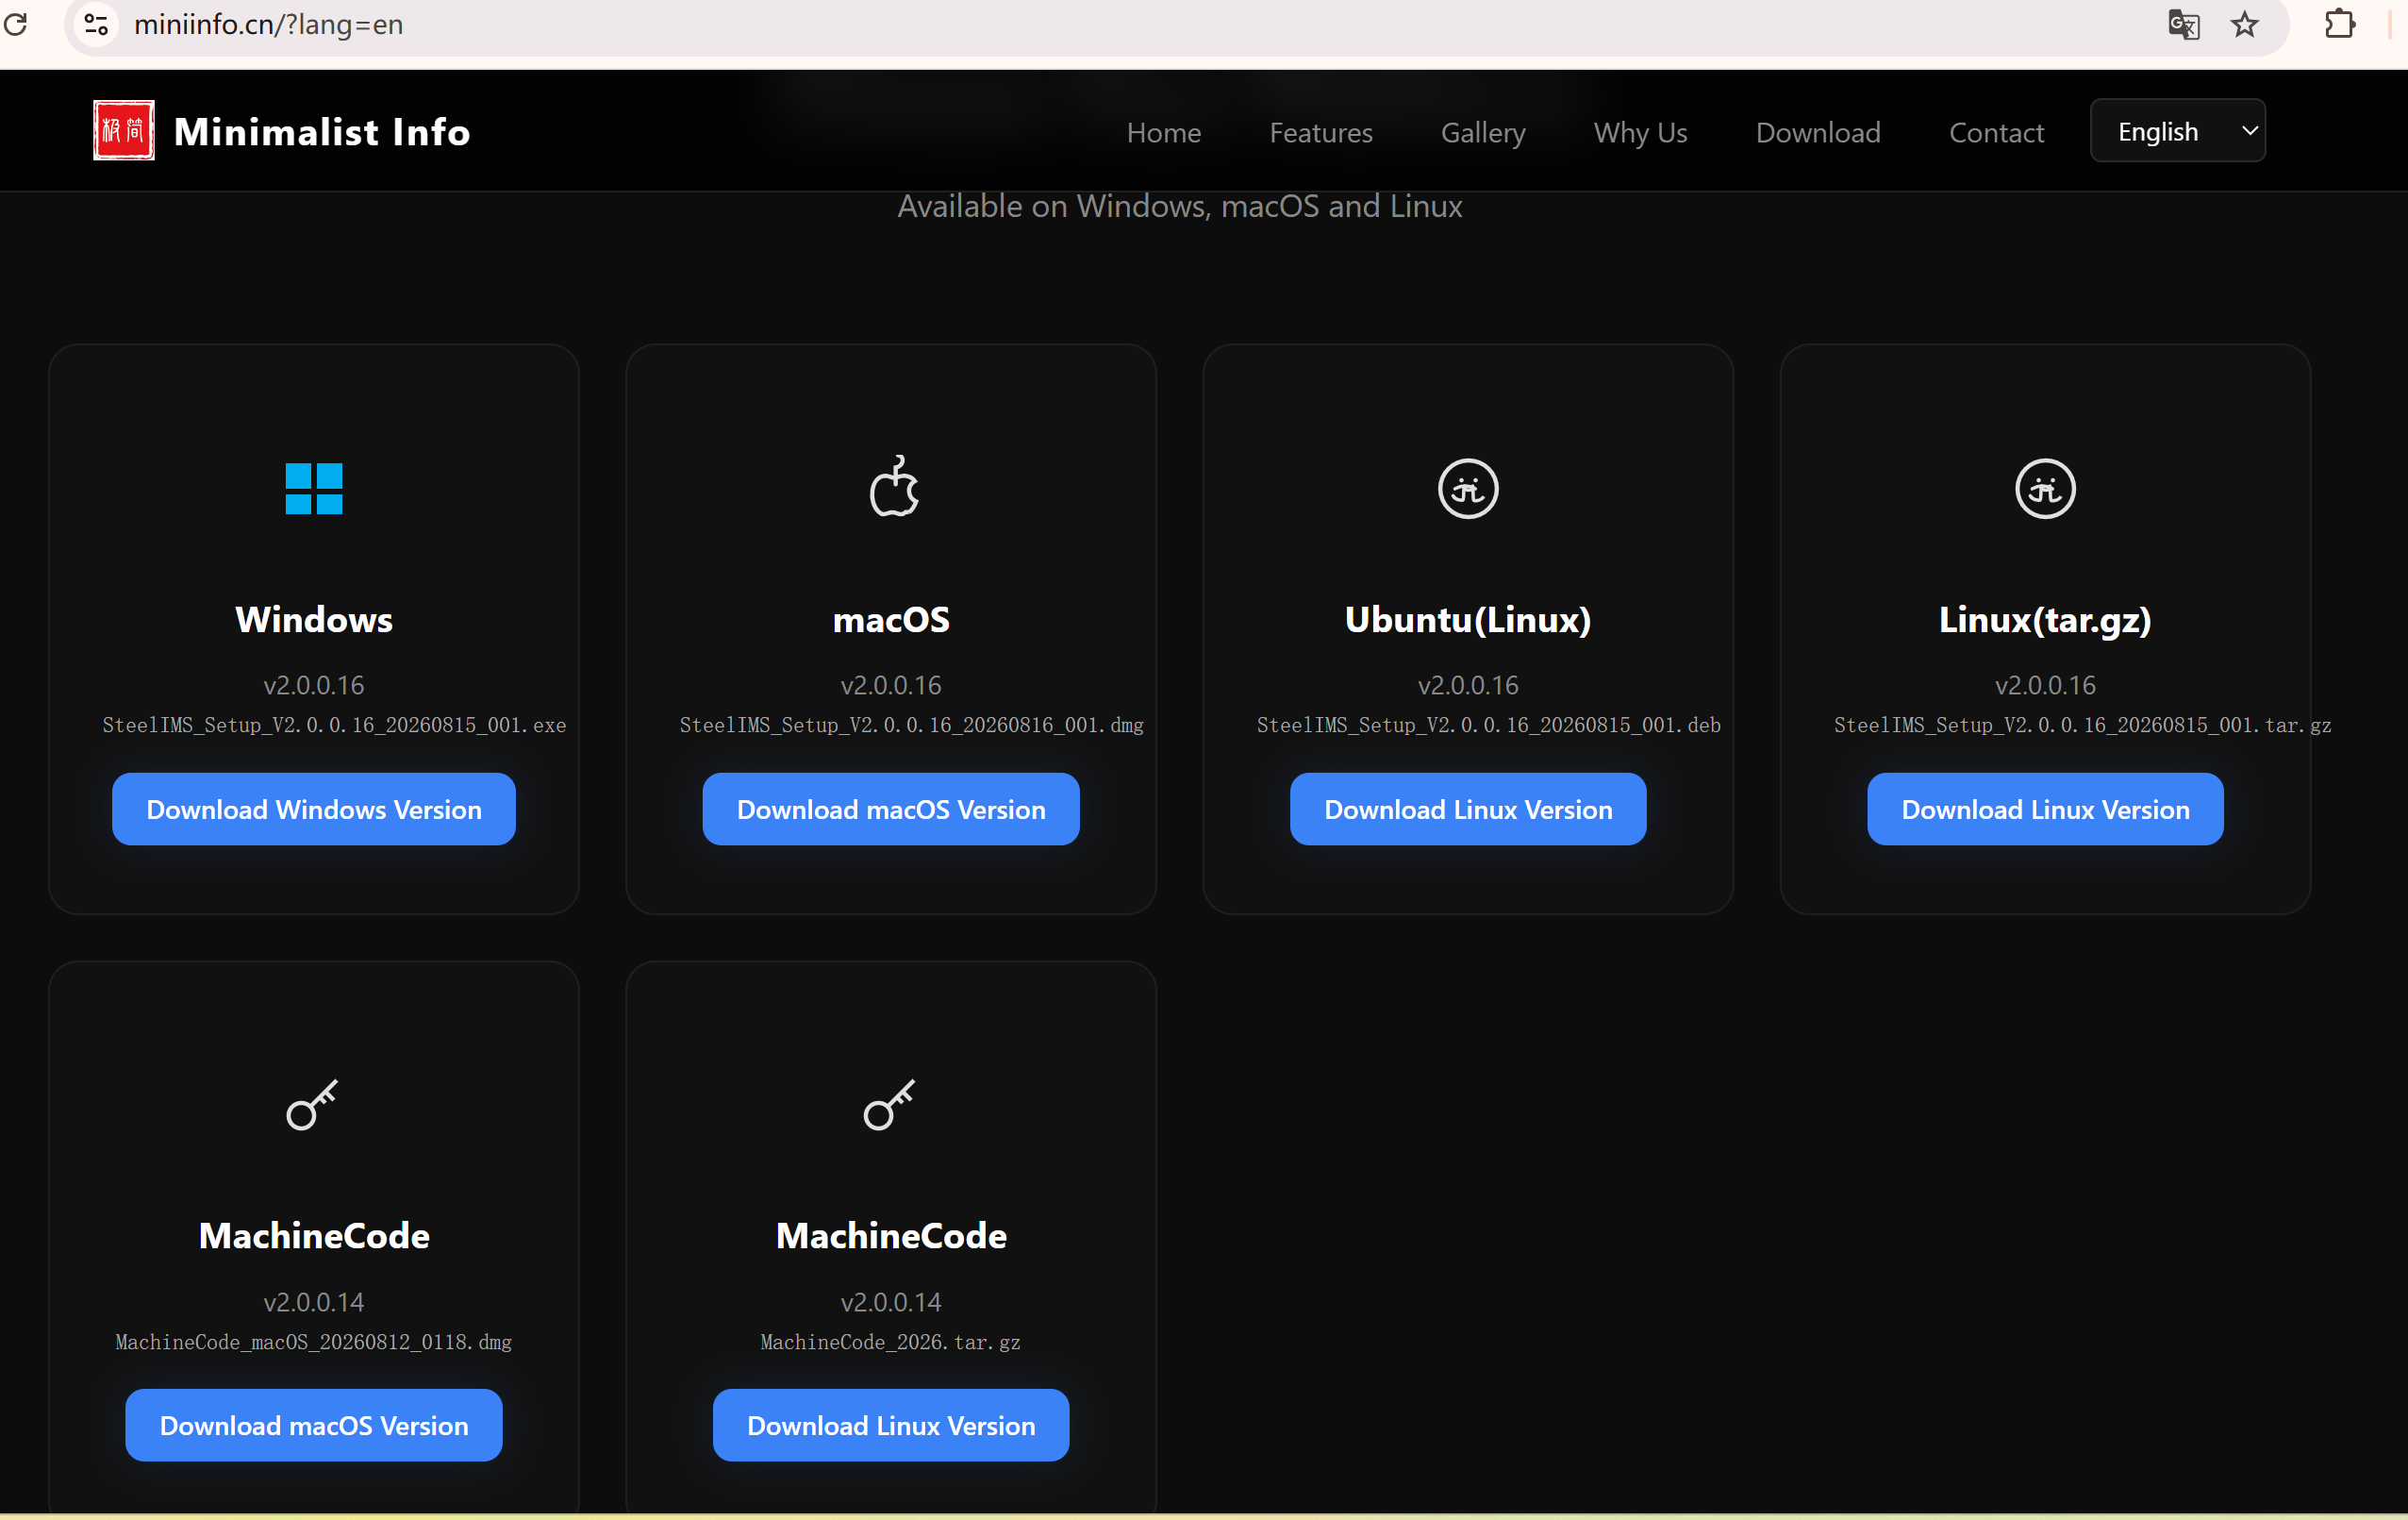Click version v2.0.0.14 above MachineCode_macOS file
Screen dimensions: 2408x1520
314,1302
